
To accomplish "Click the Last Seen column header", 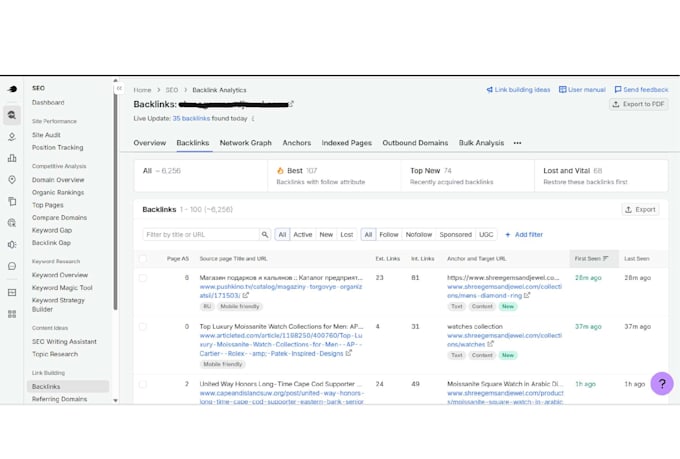I will pos(637,259).
